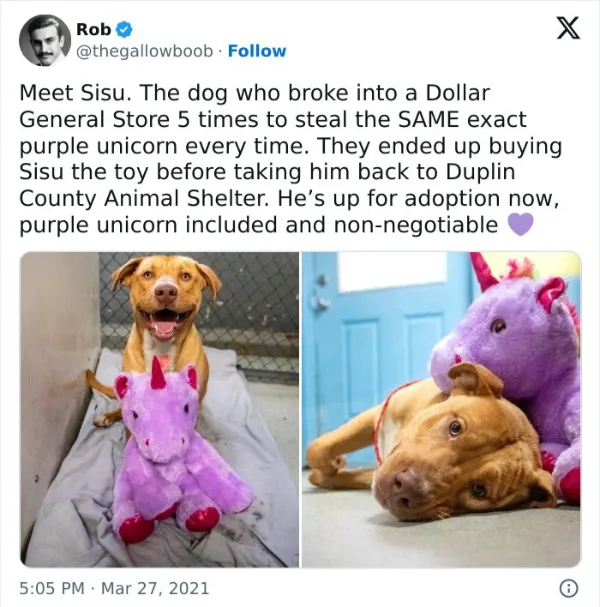Click the date Mar 27, 2021
The image size is (600, 607).
tap(155, 588)
